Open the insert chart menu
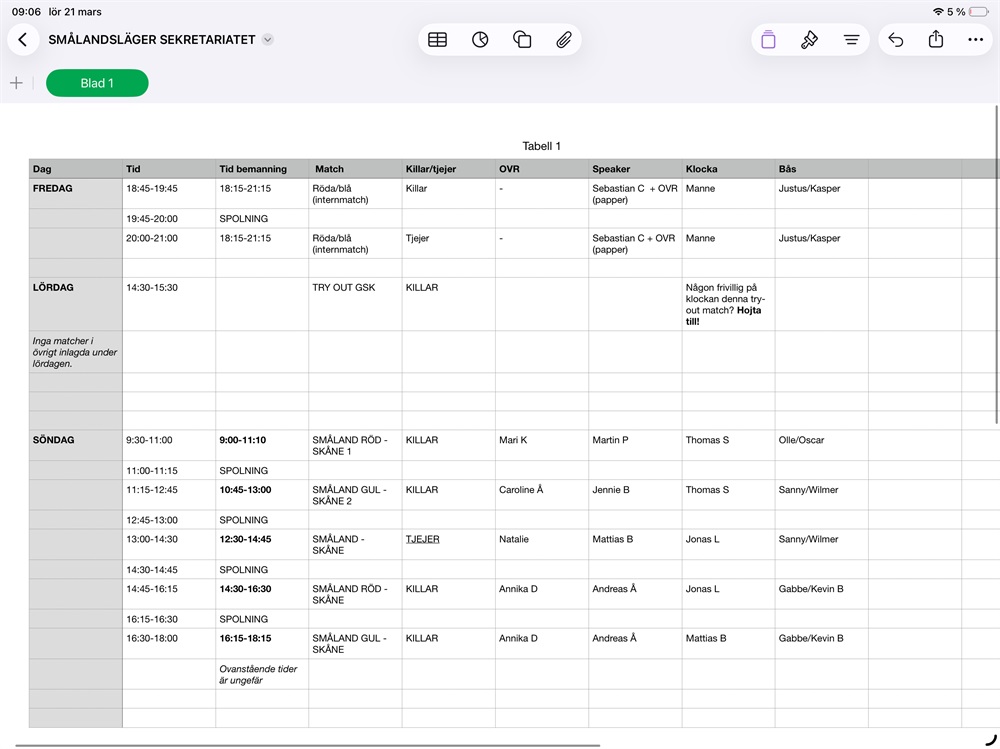 point(480,40)
